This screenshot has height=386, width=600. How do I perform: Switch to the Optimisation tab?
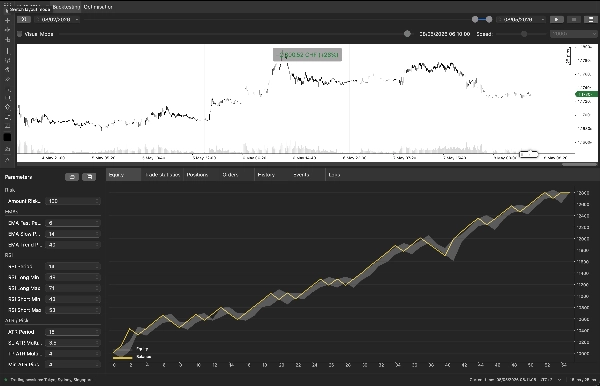tap(98, 7)
